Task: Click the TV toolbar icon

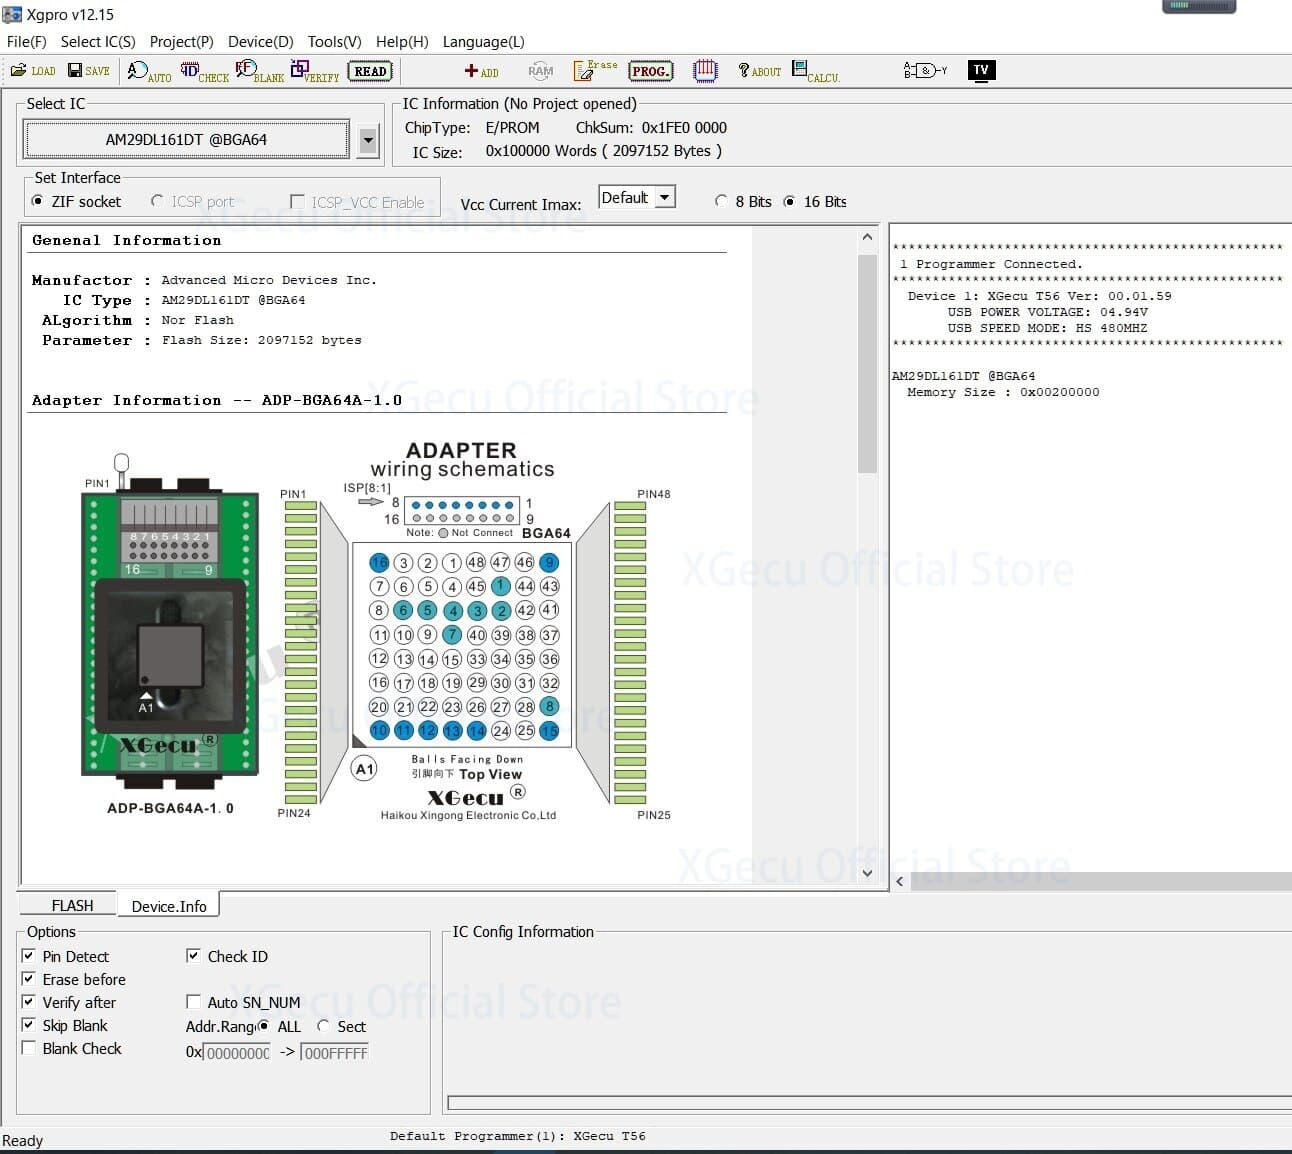Action: coord(981,70)
